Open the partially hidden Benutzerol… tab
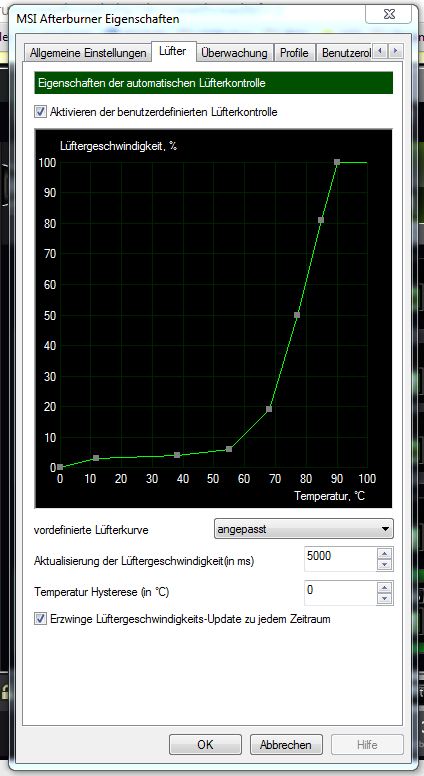 [344, 52]
